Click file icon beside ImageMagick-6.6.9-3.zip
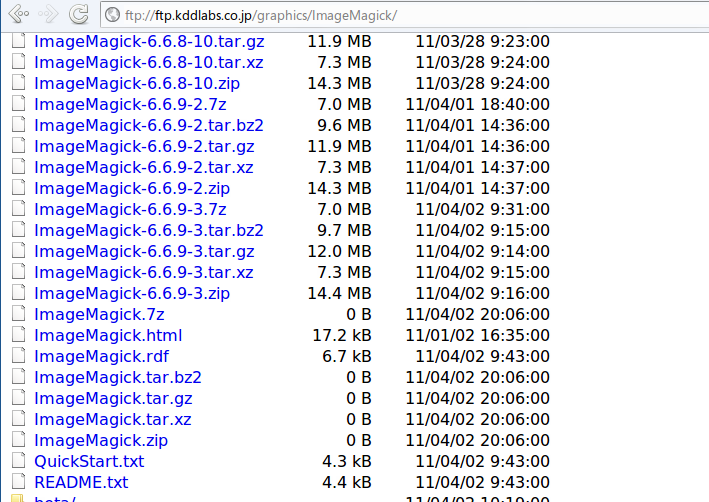Viewport: 709px width, 502px height. (x=19, y=293)
